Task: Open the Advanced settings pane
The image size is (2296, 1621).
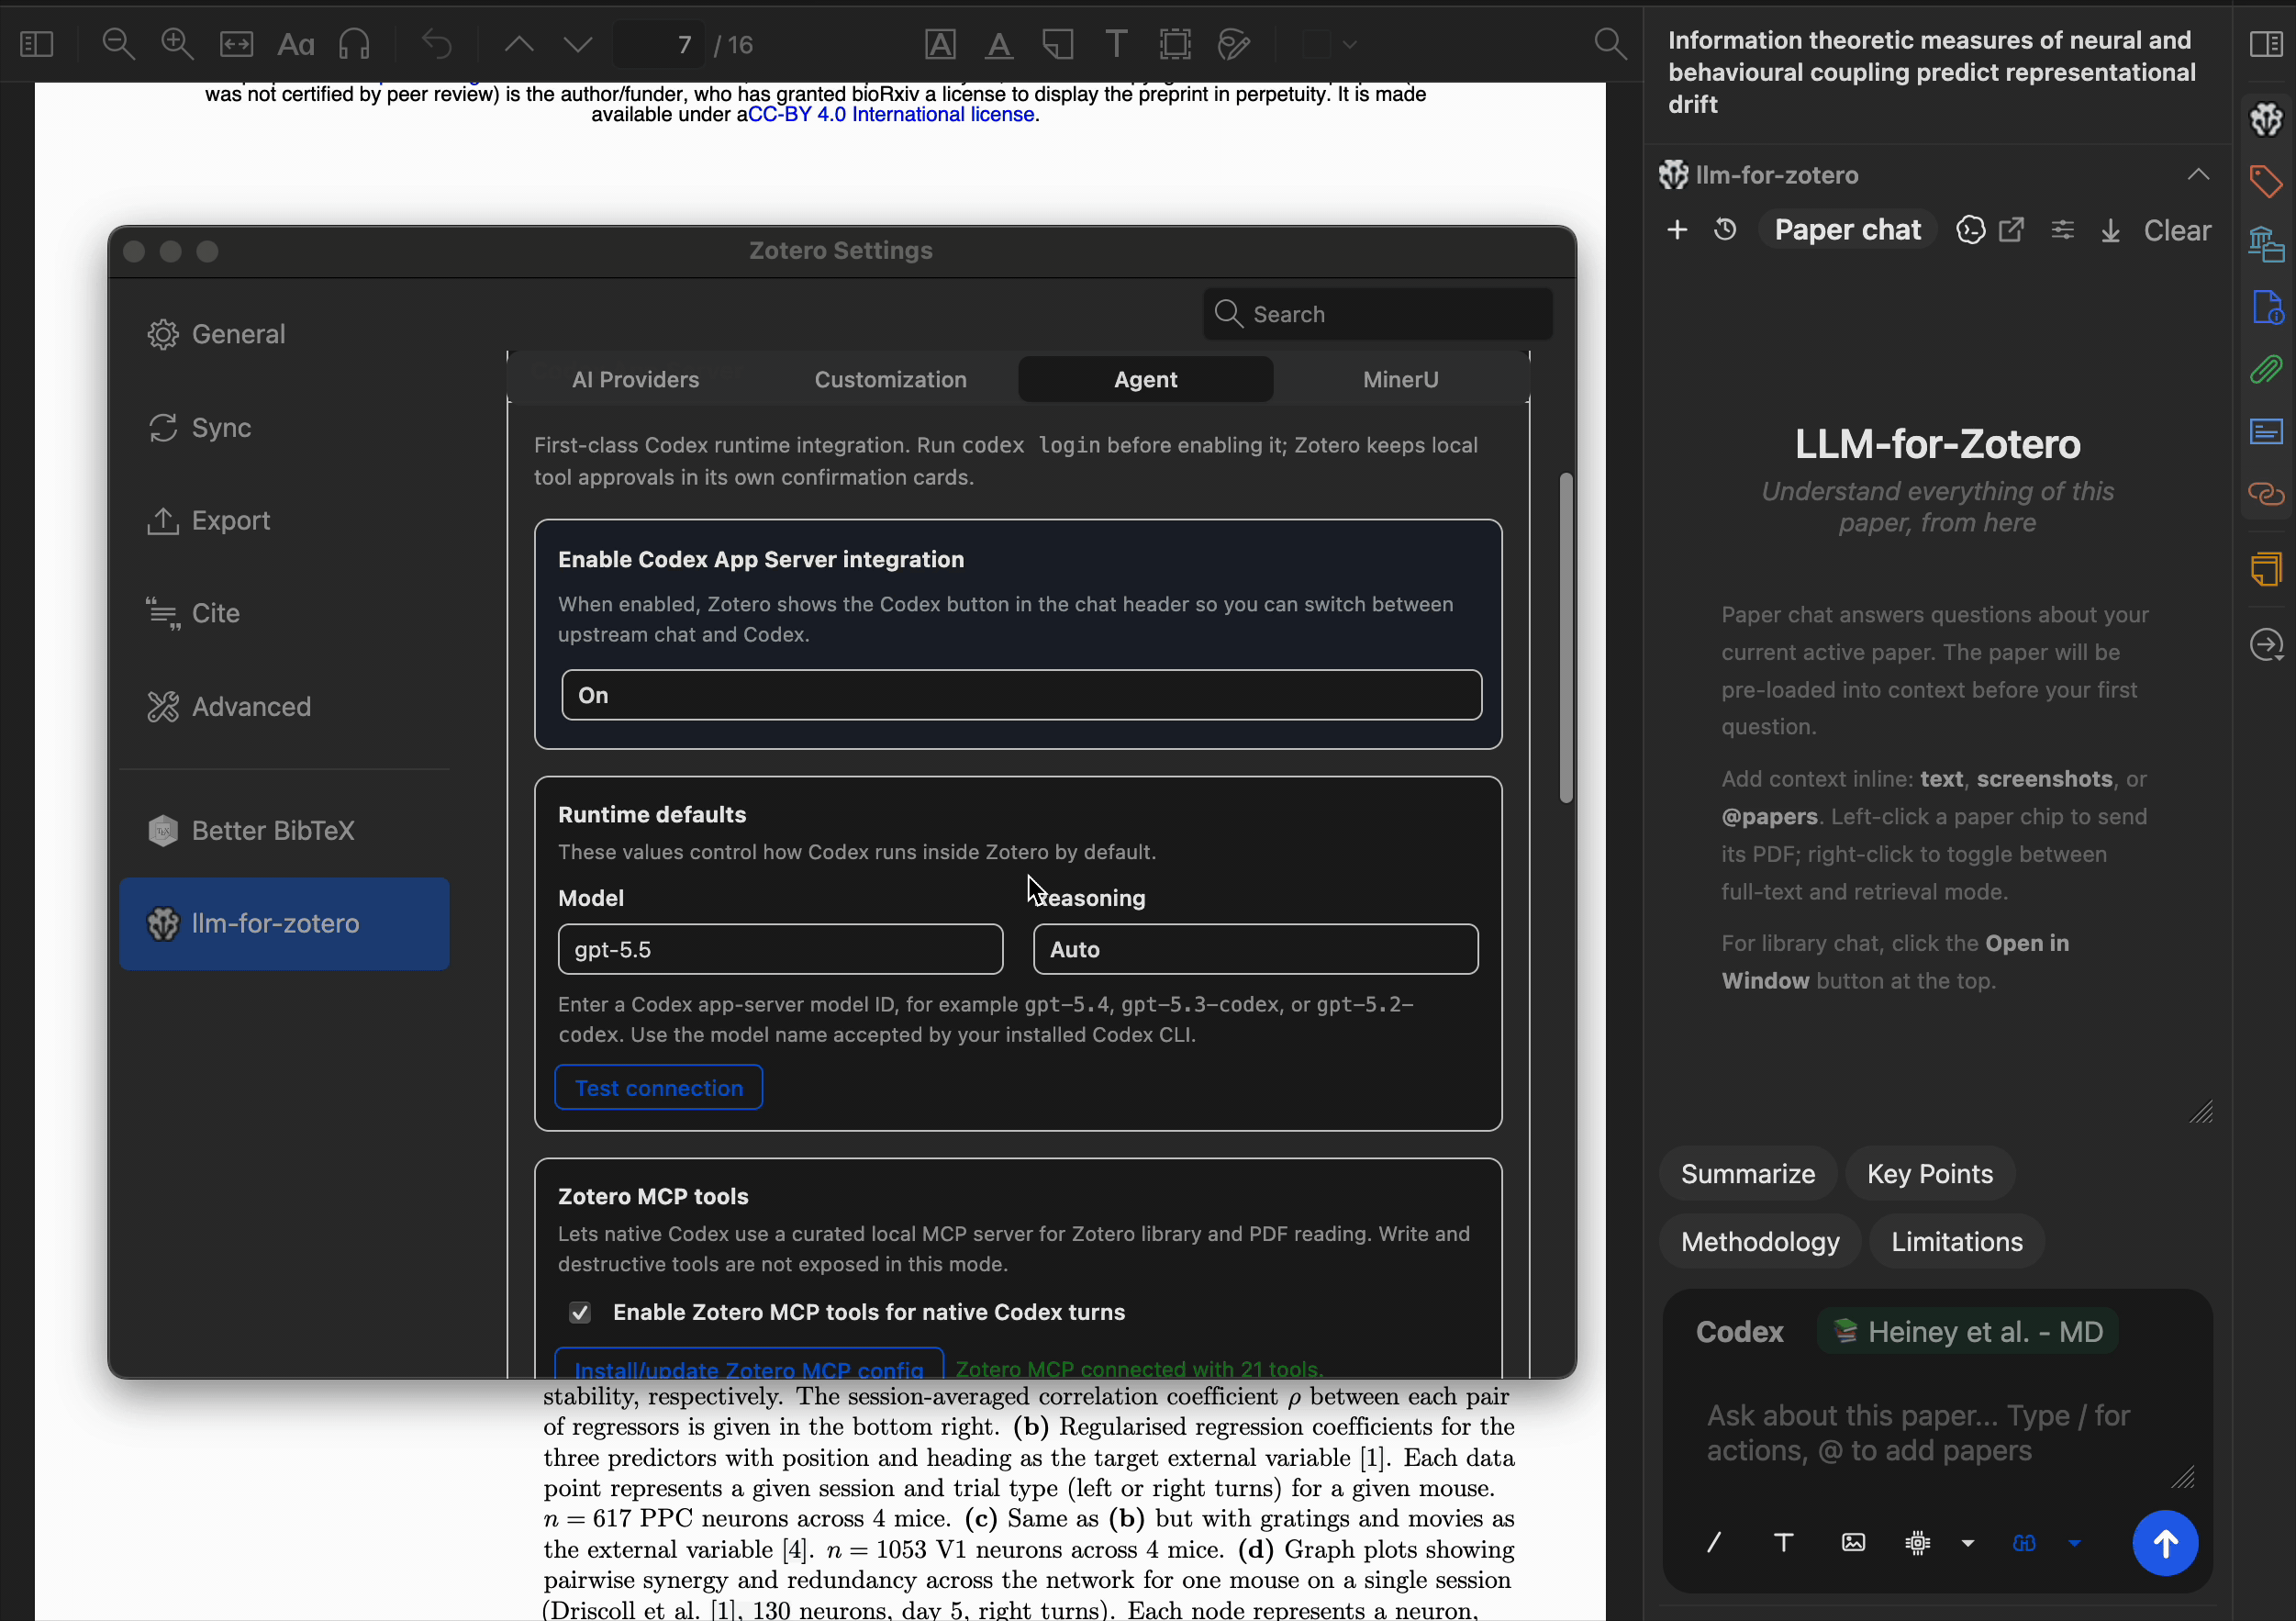Action: [x=284, y=707]
